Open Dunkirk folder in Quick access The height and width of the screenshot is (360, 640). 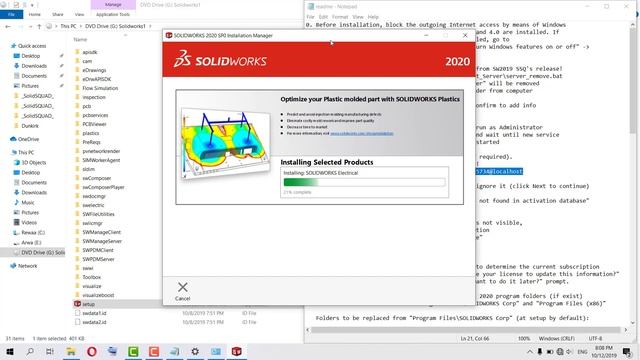point(30,126)
